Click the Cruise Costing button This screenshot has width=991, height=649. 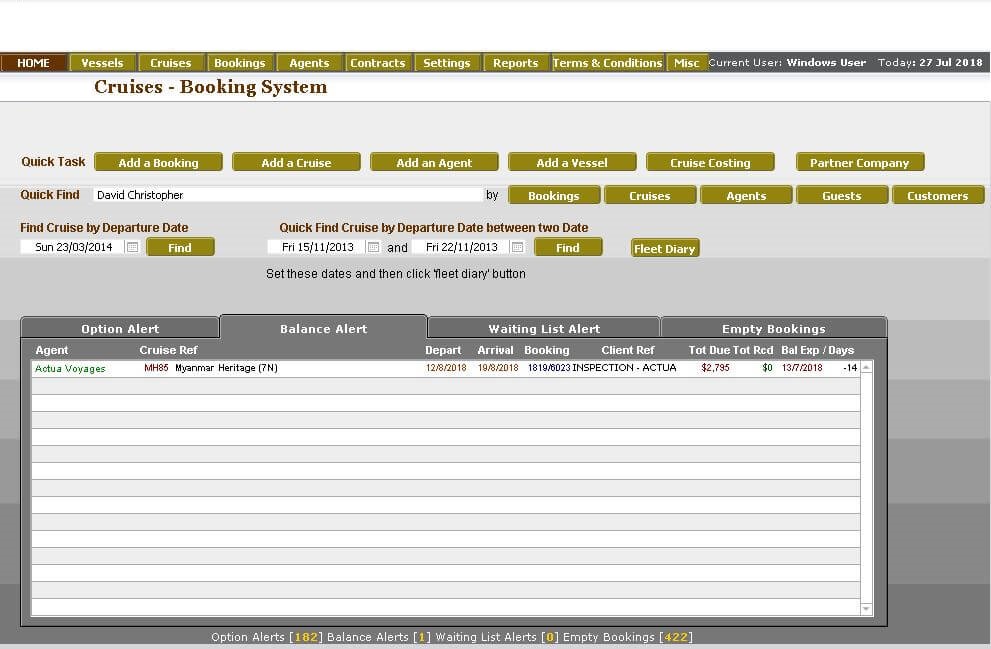point(710,163)
